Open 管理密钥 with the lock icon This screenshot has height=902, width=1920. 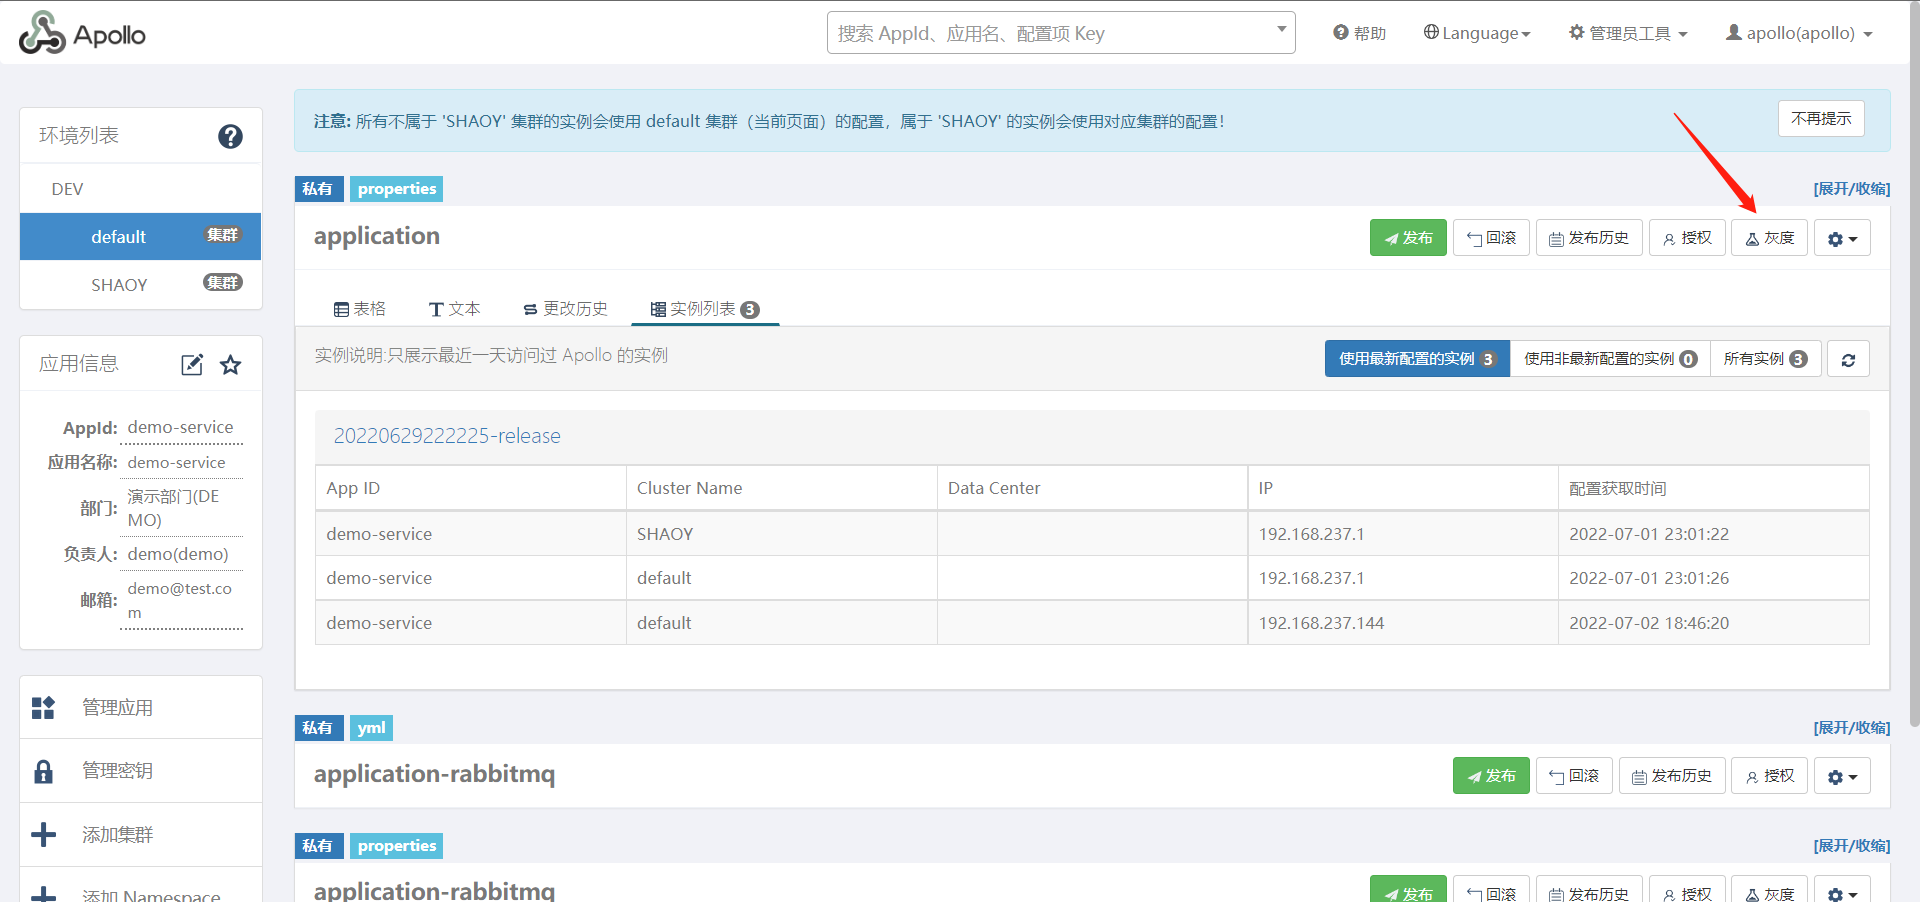pos(117,771)
